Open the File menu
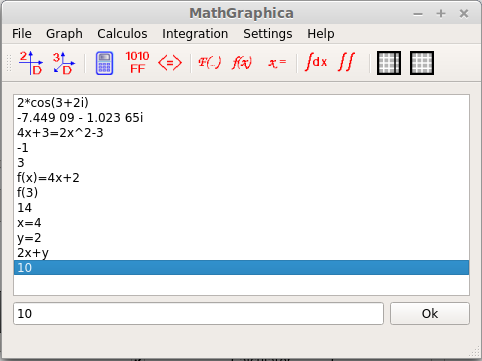The height and width of the screenshot is (361, 482). click(x=22, y=34)
